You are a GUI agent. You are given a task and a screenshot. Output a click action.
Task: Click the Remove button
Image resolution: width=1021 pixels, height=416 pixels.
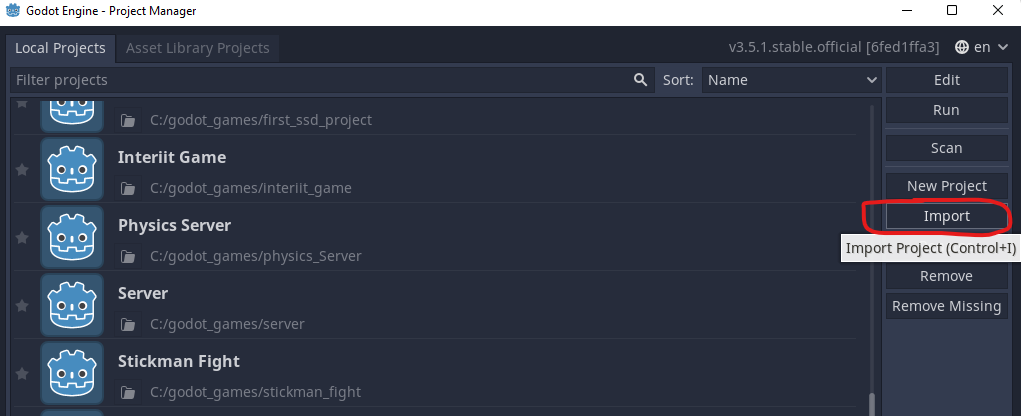click(947, 276)
